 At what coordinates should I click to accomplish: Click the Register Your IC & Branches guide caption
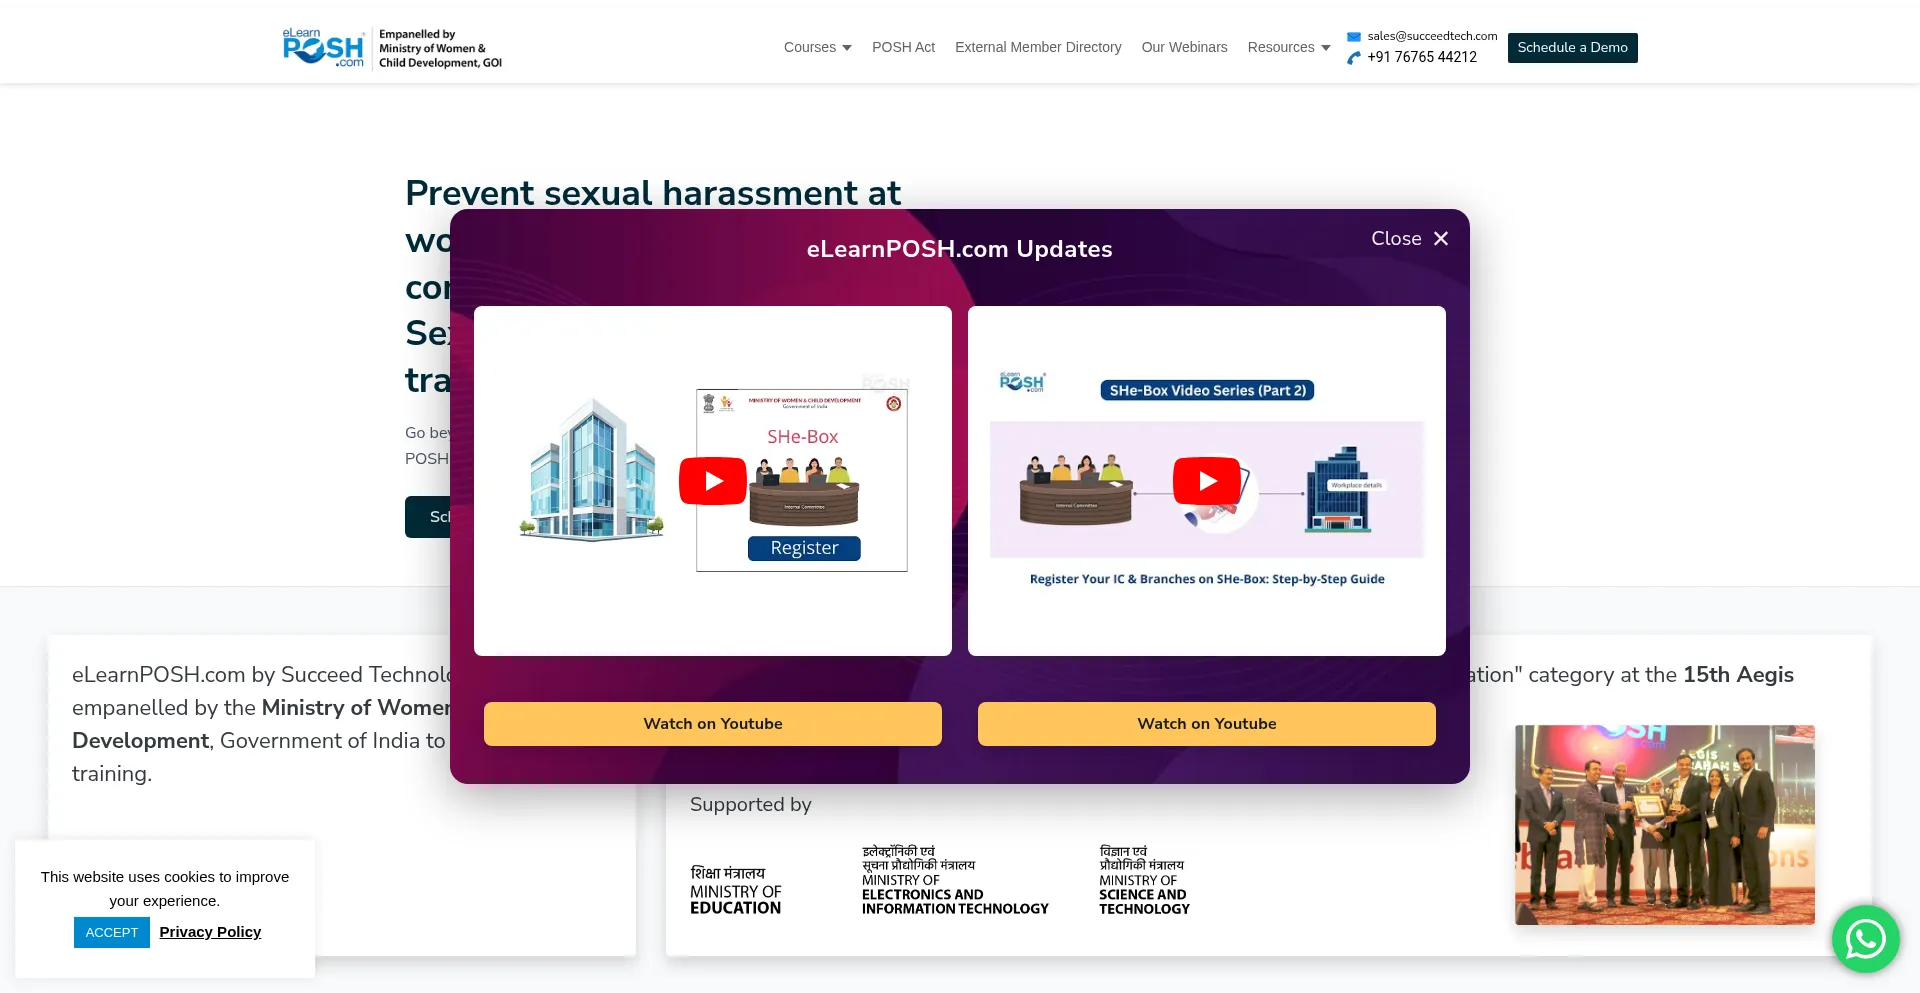click(x=1207, y=579)
